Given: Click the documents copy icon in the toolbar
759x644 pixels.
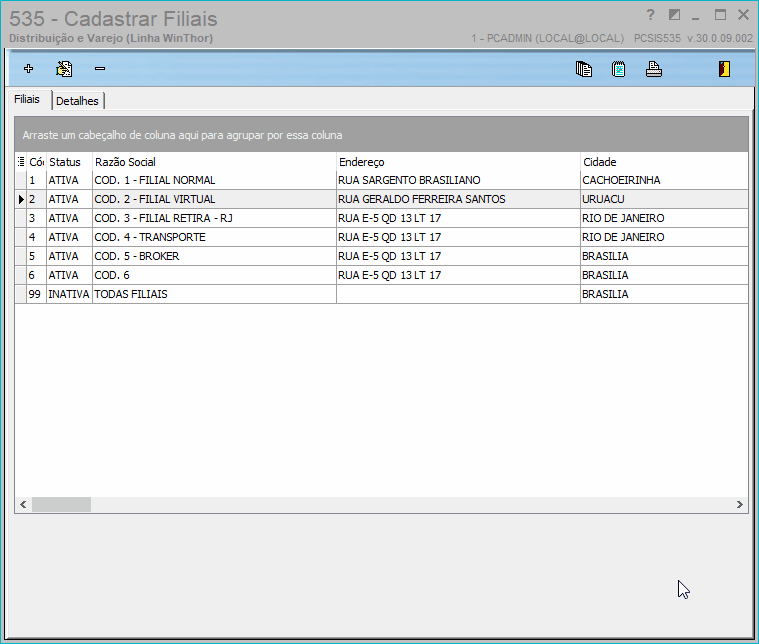Looking at the screenshot, I should pos(584,69).
